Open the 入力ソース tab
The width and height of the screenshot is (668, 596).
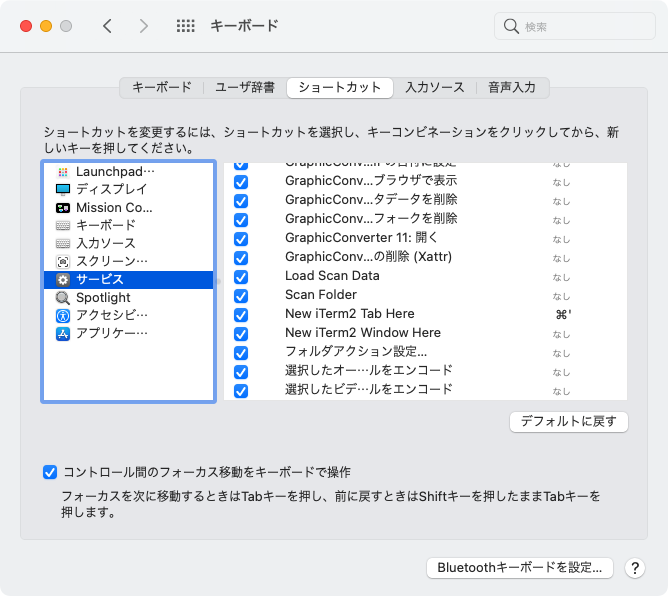tap(435, 87)
